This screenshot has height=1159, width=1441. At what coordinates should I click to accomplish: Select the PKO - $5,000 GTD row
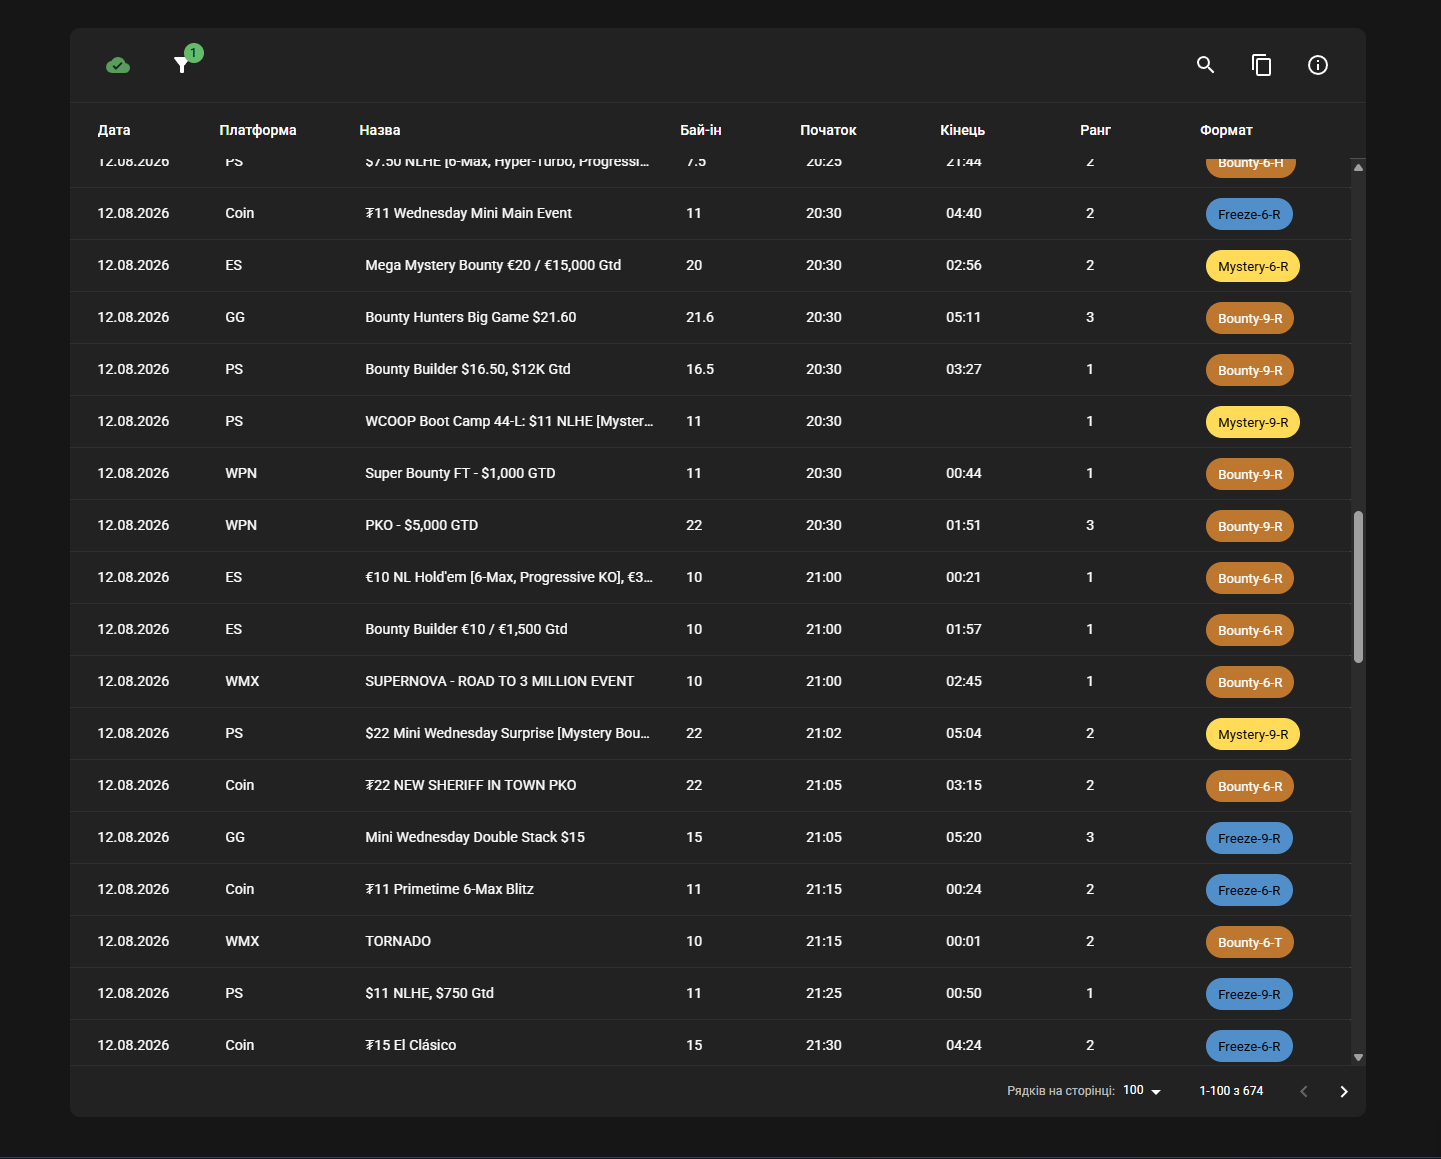(x=710, y=525)
